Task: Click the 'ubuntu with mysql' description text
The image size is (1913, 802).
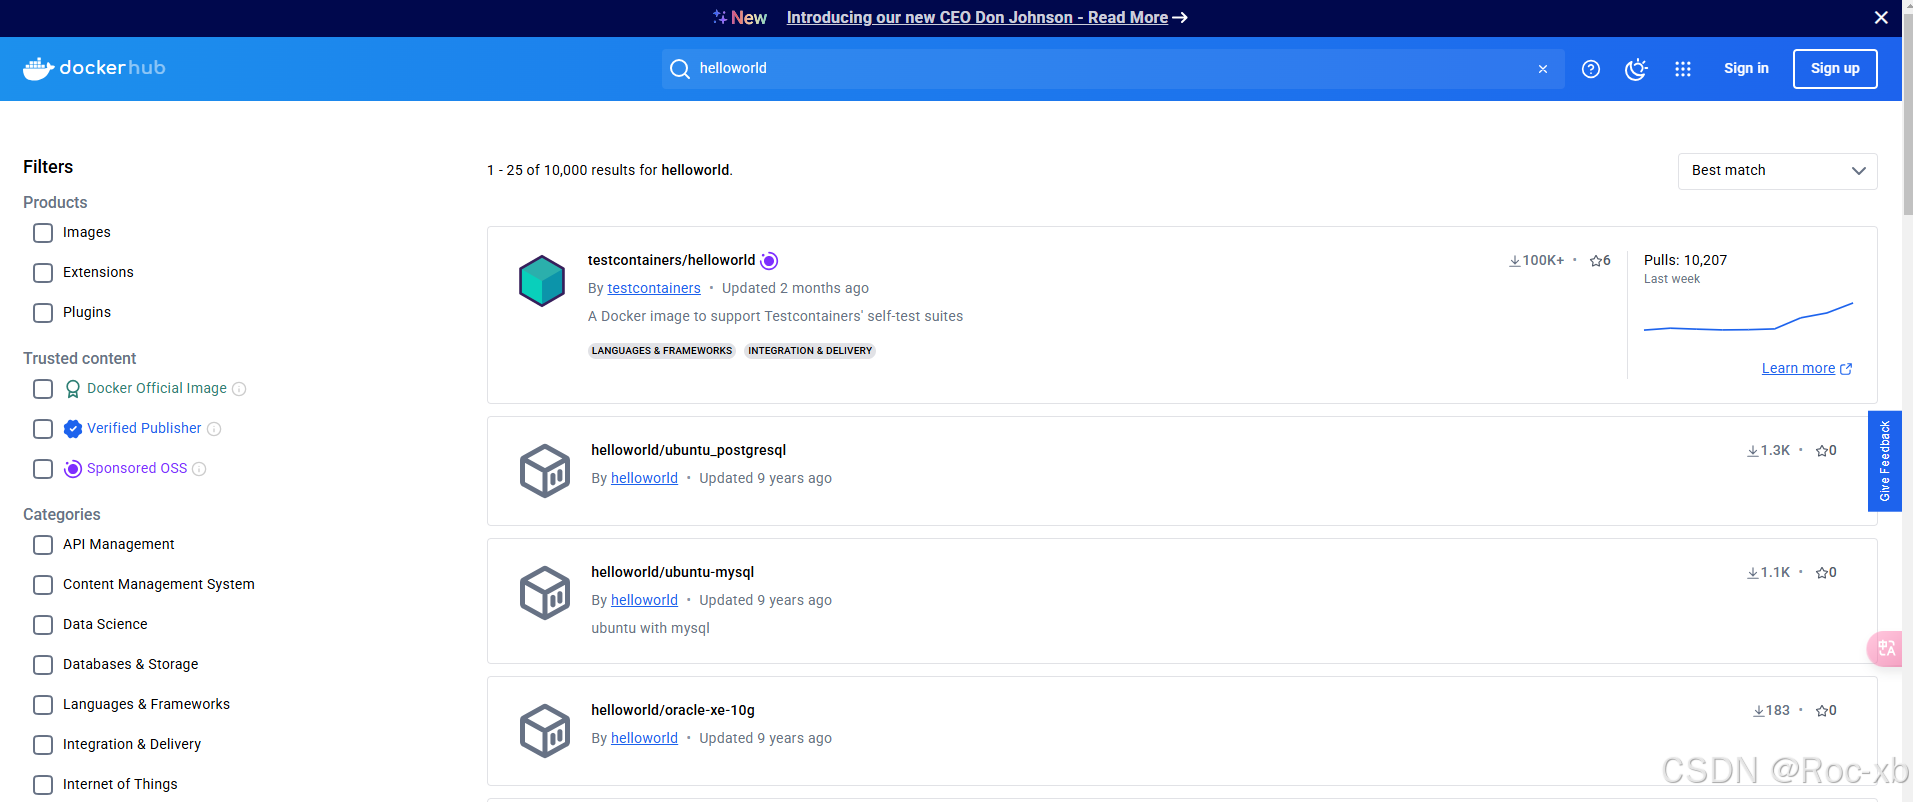Action: (x=650, y=628)
